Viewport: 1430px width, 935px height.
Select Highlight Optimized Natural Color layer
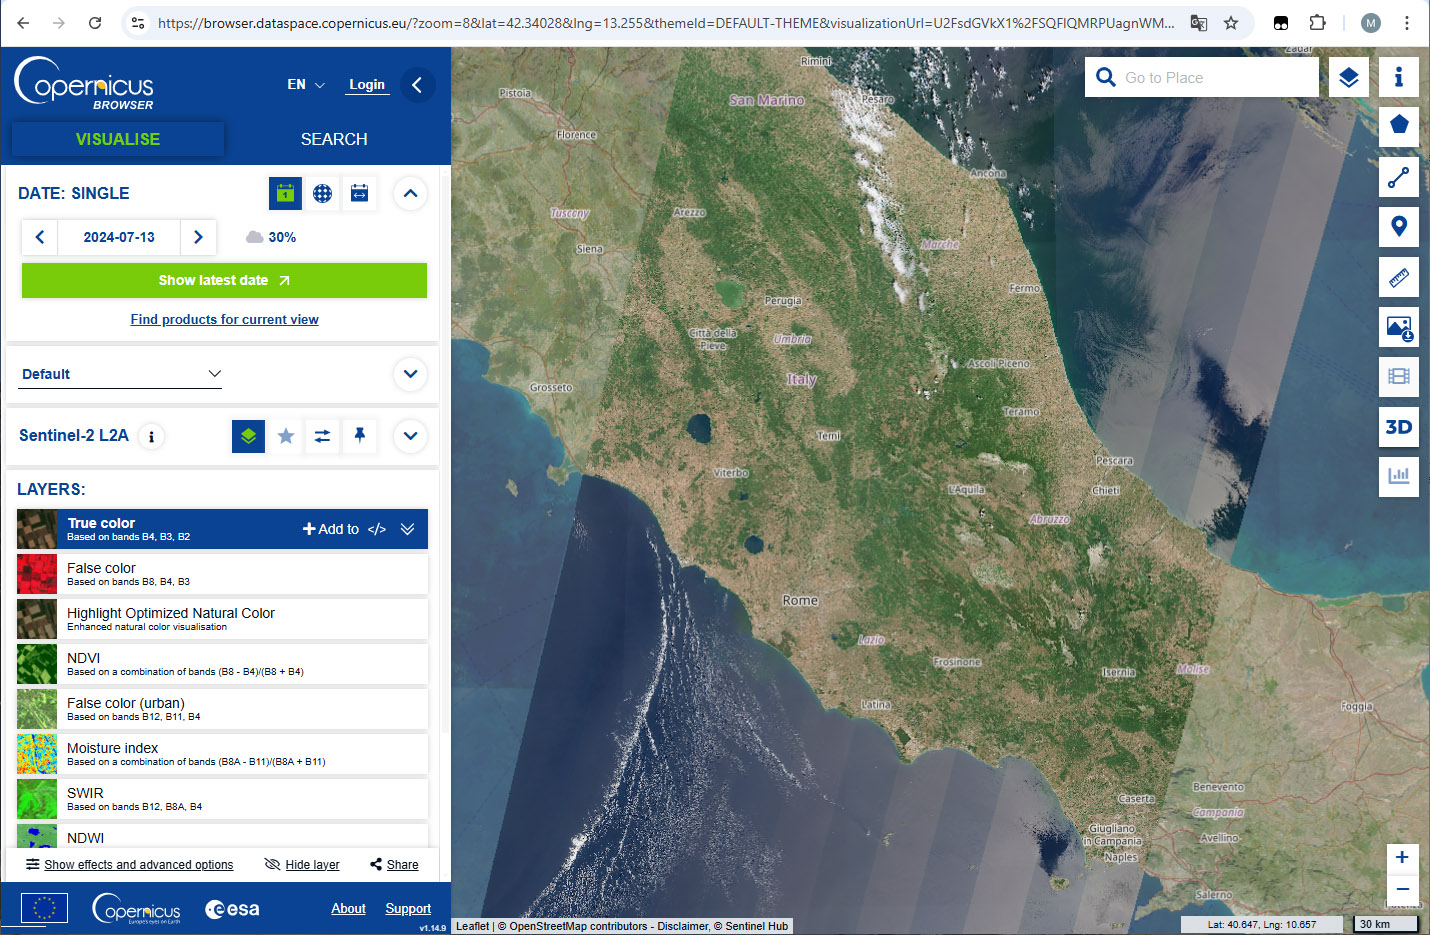222,619
